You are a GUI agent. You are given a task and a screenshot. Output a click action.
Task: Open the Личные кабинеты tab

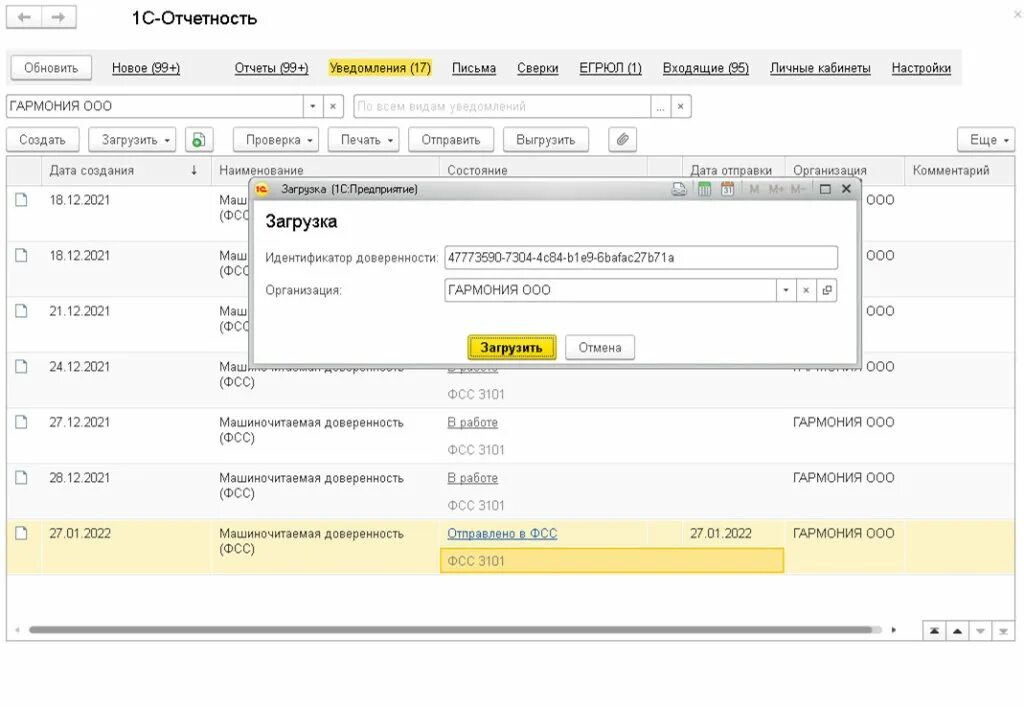tap(820, 68)
